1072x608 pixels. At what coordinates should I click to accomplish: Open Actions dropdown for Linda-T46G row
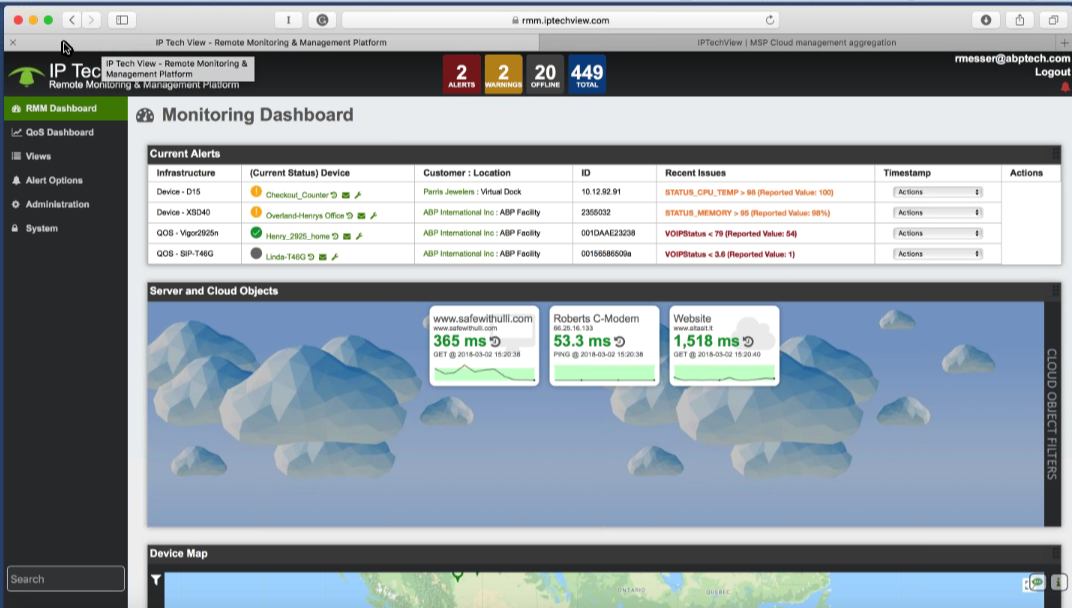pos(937,254)
